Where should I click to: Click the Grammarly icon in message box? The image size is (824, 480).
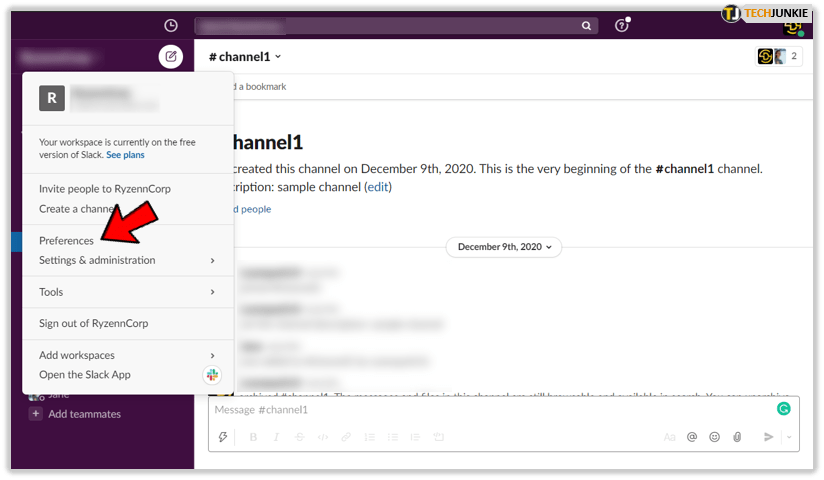784,409
